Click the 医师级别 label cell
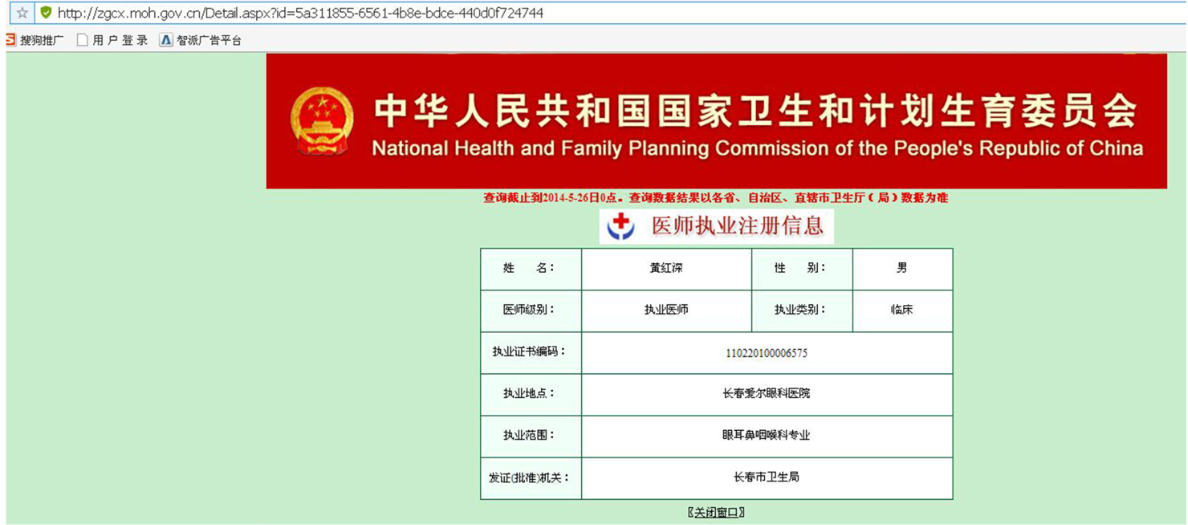The height and width of the screenshot is (525, 1188). click(x=531, y=311)
